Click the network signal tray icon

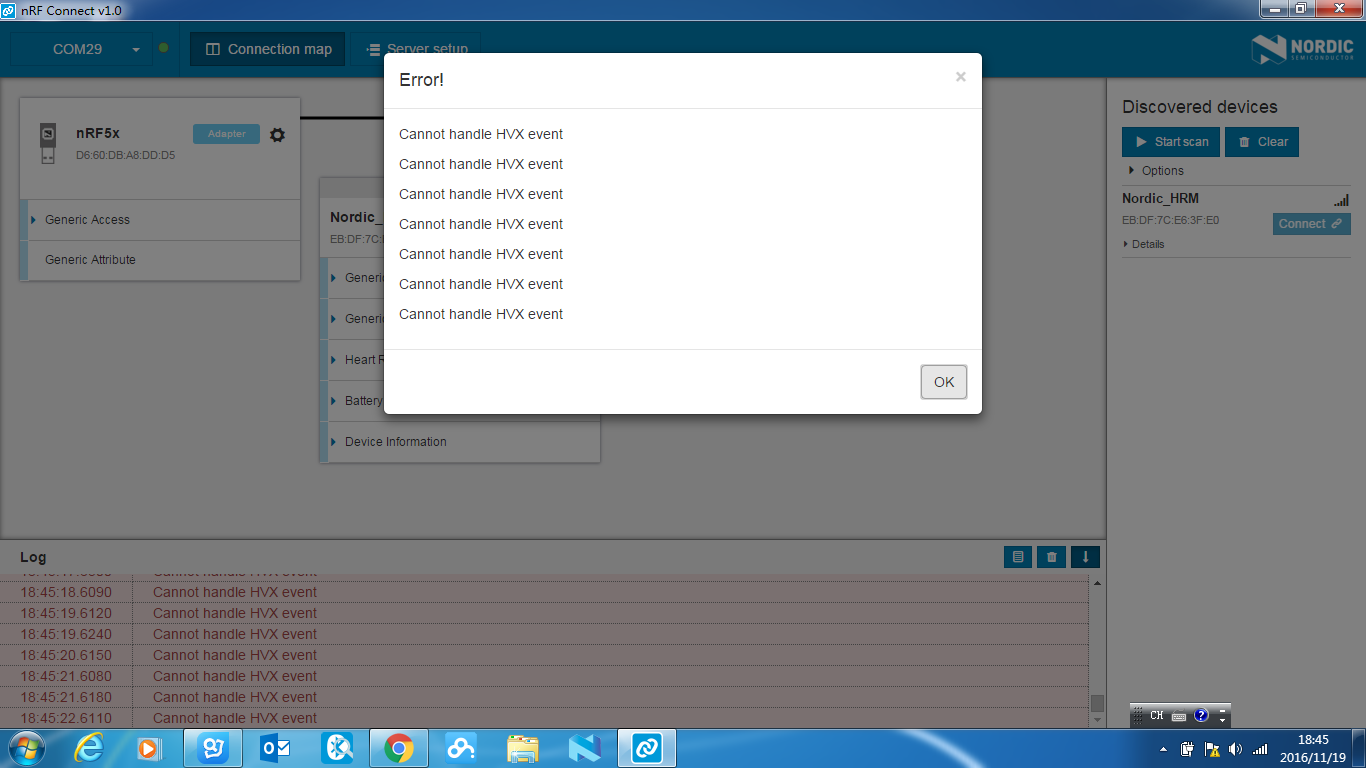pos(1260,748)
